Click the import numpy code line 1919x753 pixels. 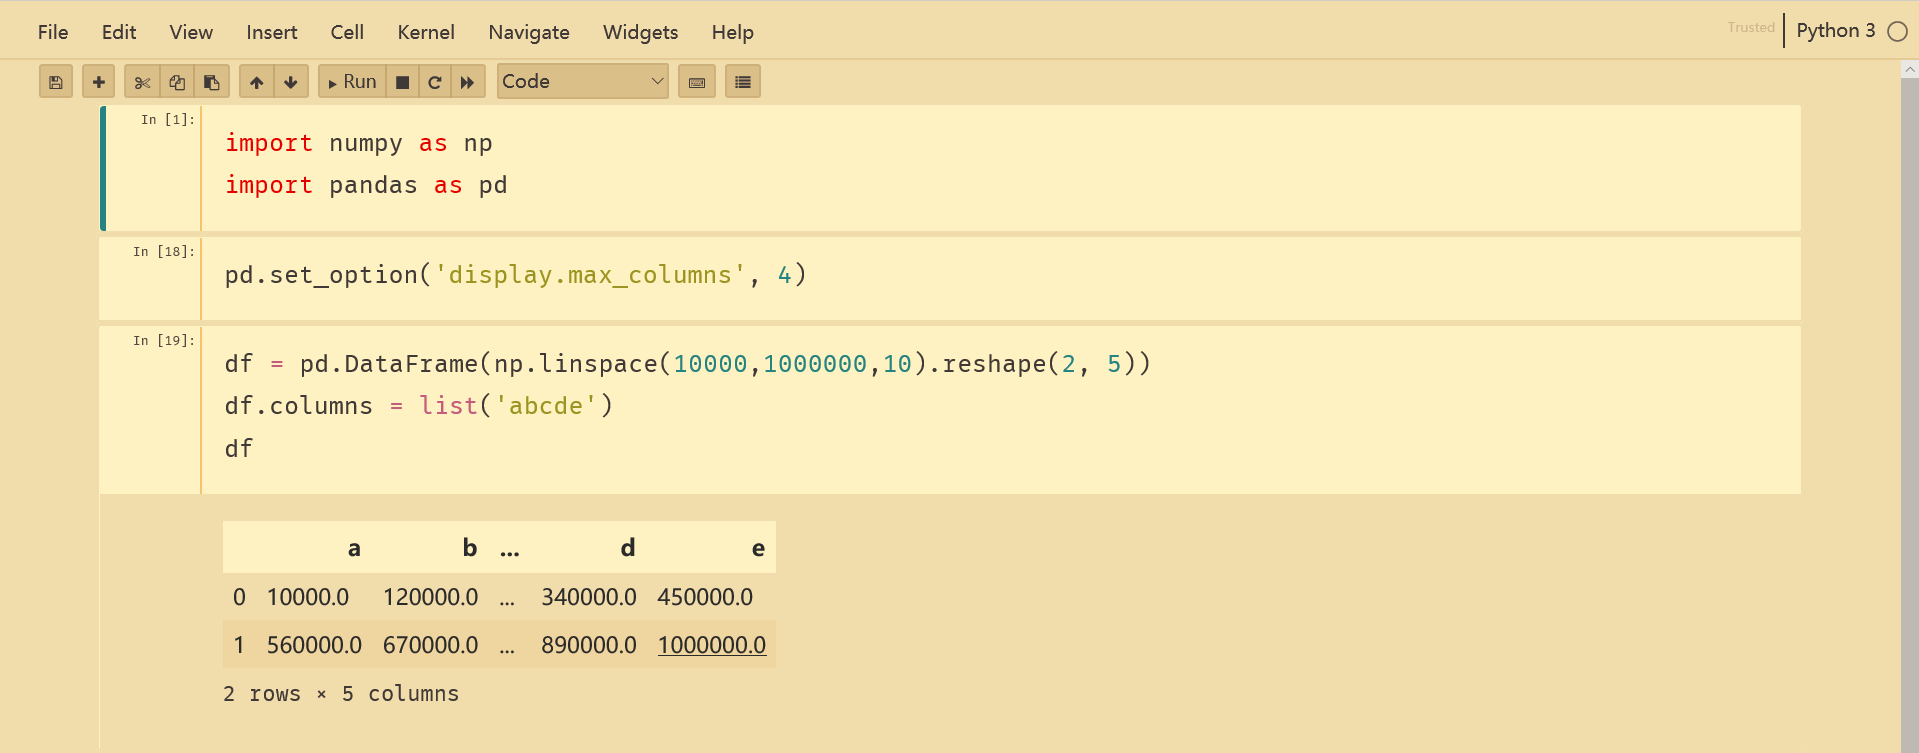tap(359, 143)
